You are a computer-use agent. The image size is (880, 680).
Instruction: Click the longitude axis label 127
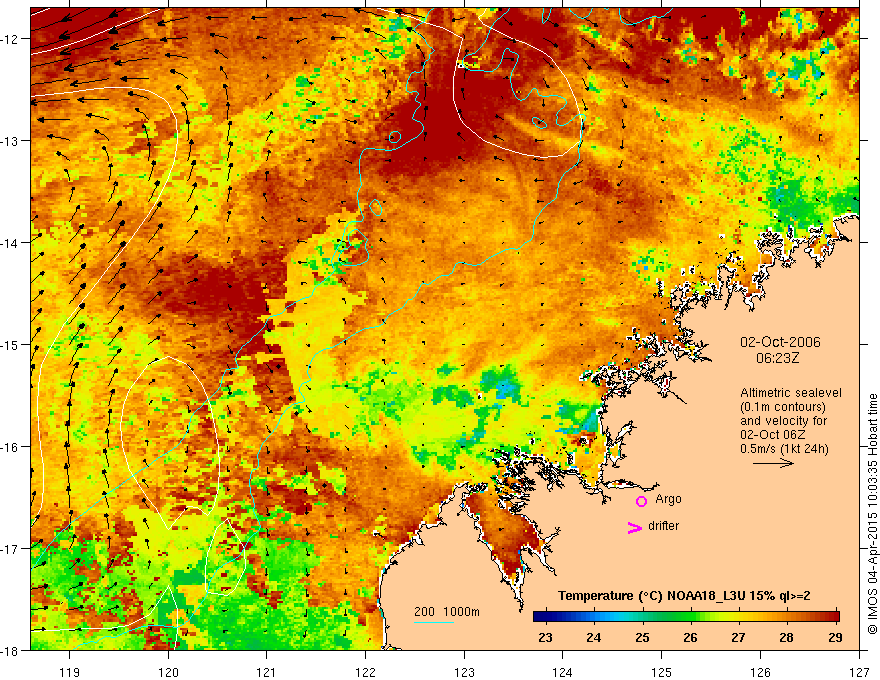coord(859,672)
